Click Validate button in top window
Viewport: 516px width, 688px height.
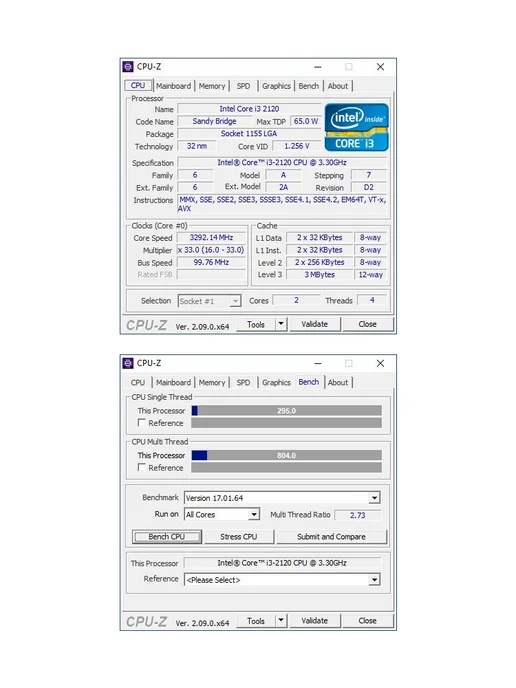[315, 324]
